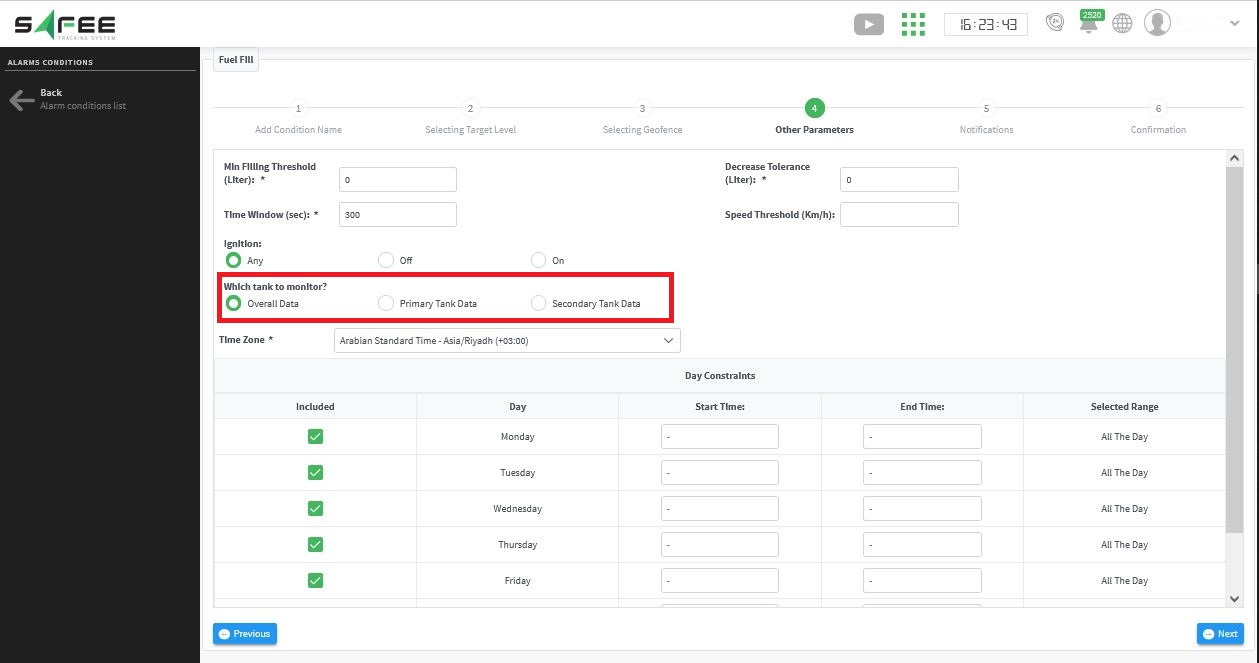Uncheck the Tuesday included checkbox
The height and width of the screenshot is (663, 1259).
coord(315,473)
